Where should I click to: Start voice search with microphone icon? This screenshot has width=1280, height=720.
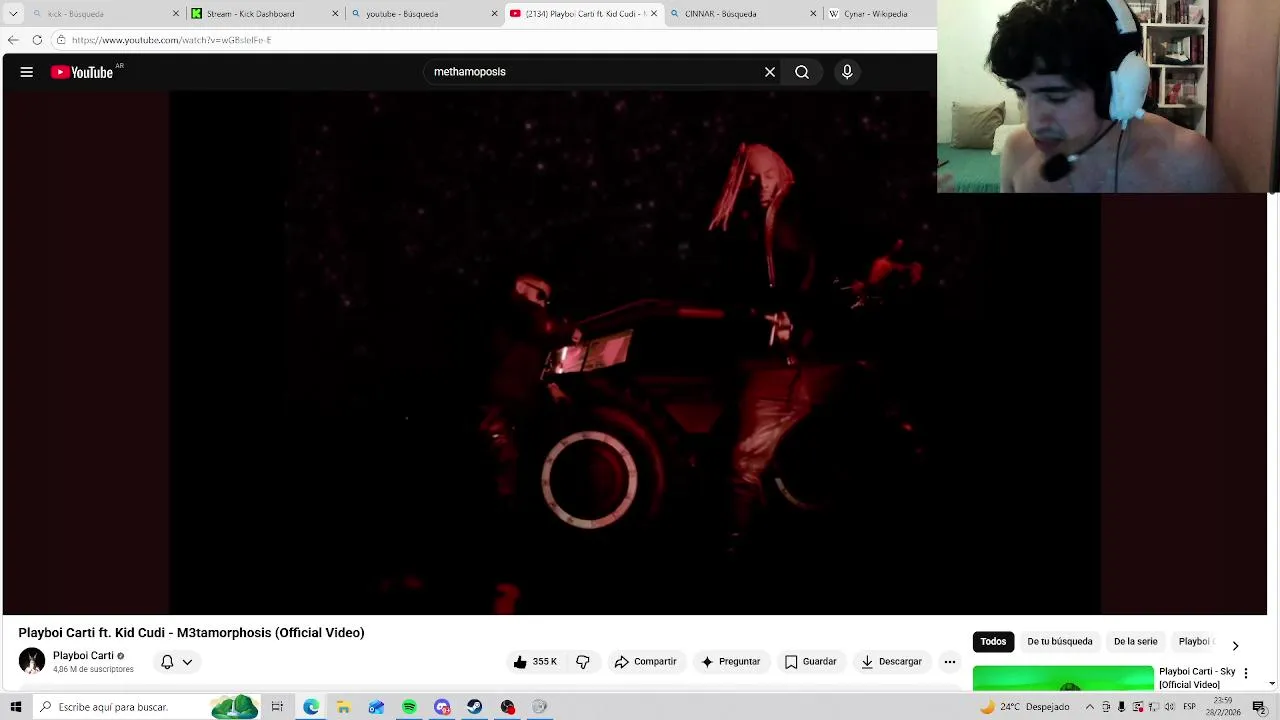tap(847, 72)
